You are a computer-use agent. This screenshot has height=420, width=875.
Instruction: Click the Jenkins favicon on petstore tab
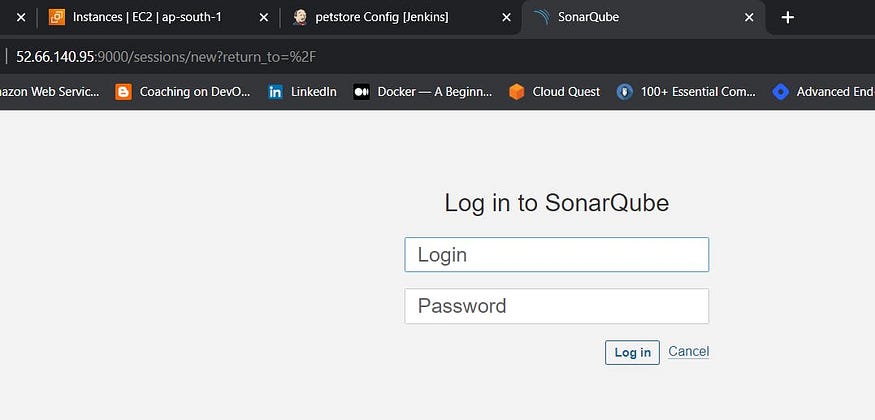pos(300,17)
